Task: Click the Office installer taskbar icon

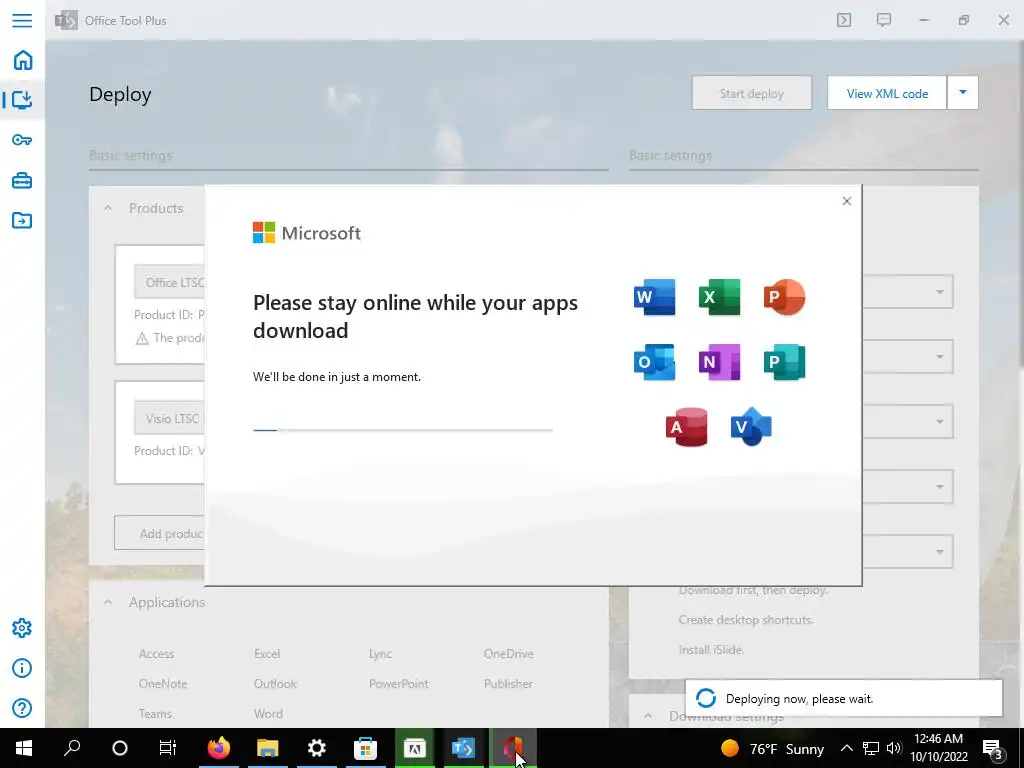Action: coord(513,748)
